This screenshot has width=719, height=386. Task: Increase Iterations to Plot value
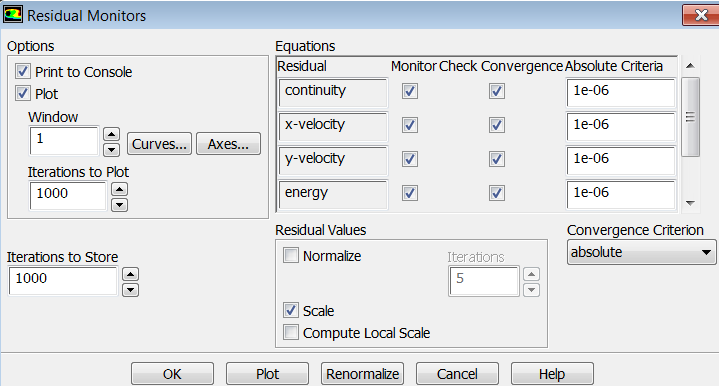tap(120, 189)
